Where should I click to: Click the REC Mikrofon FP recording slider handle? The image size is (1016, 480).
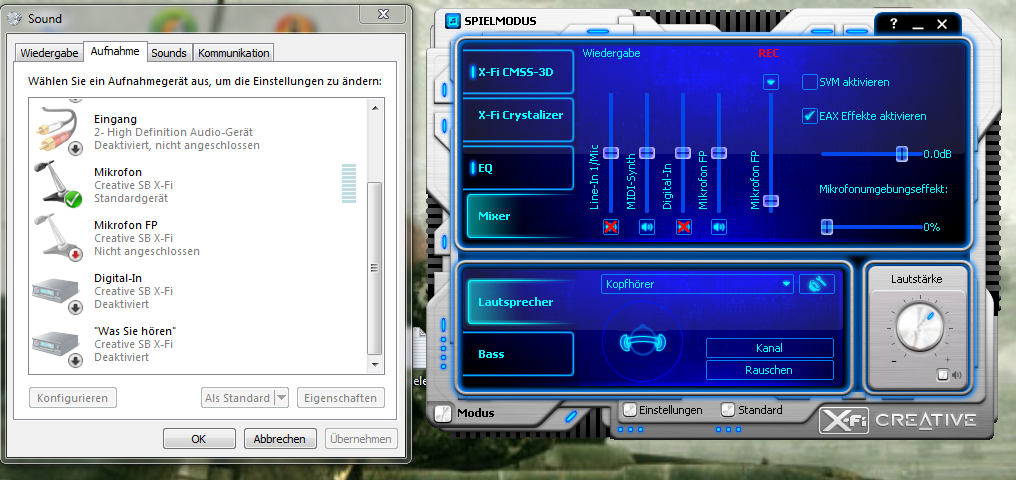(x=770, y=201)
